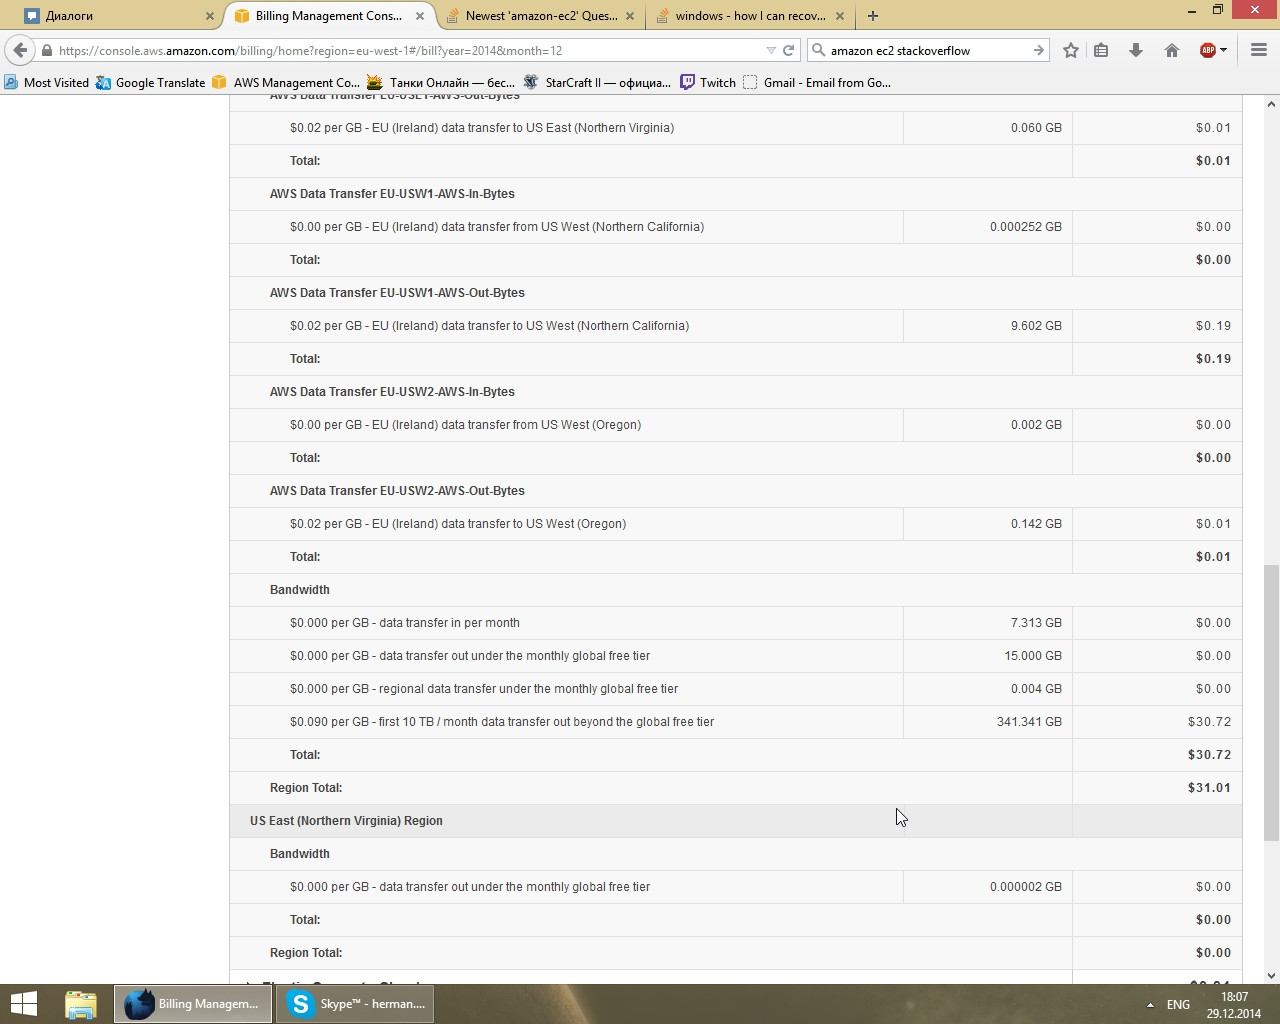Switch to Billing Management Console tab
1280x1024 pixels.
coord(329,16)
